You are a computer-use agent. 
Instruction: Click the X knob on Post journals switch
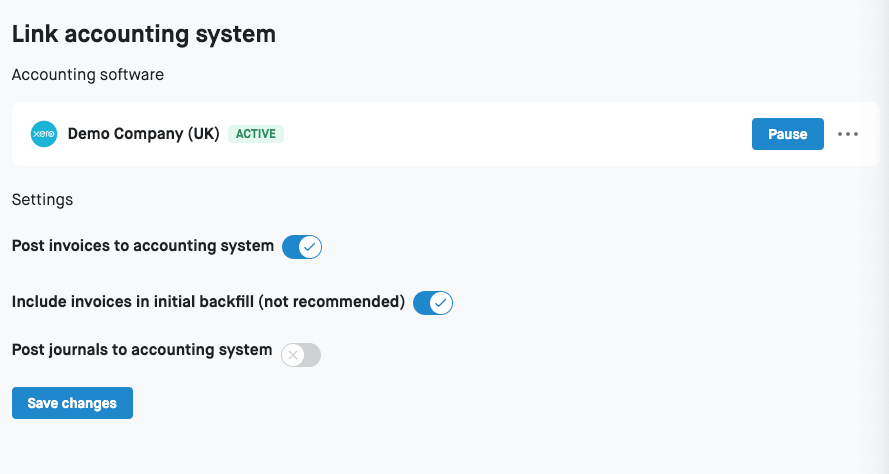(x=293, y=355)
